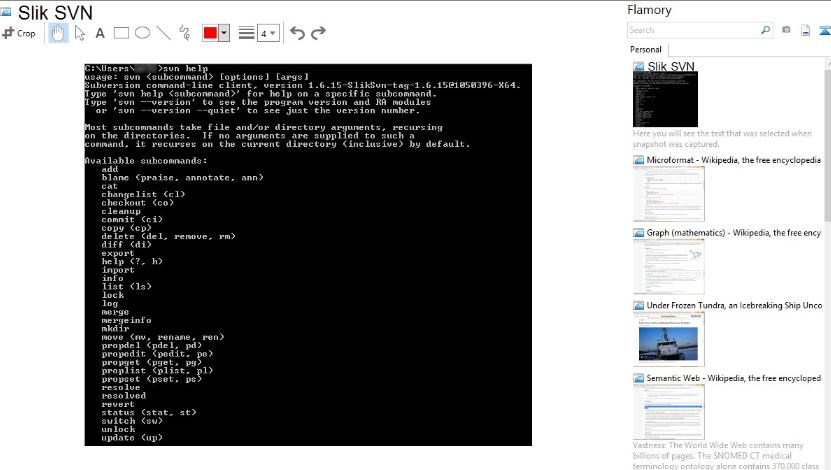
Task: Click the line thickness icon
Action: [246, 33]
